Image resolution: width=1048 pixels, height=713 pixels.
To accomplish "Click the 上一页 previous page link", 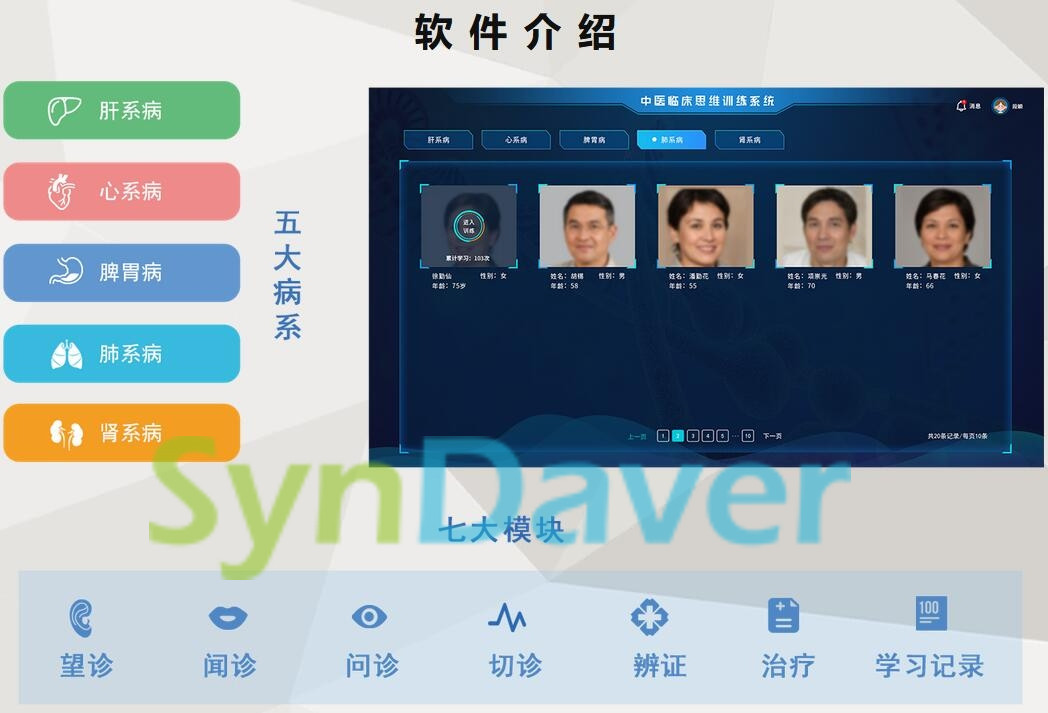I will point(634,435).
